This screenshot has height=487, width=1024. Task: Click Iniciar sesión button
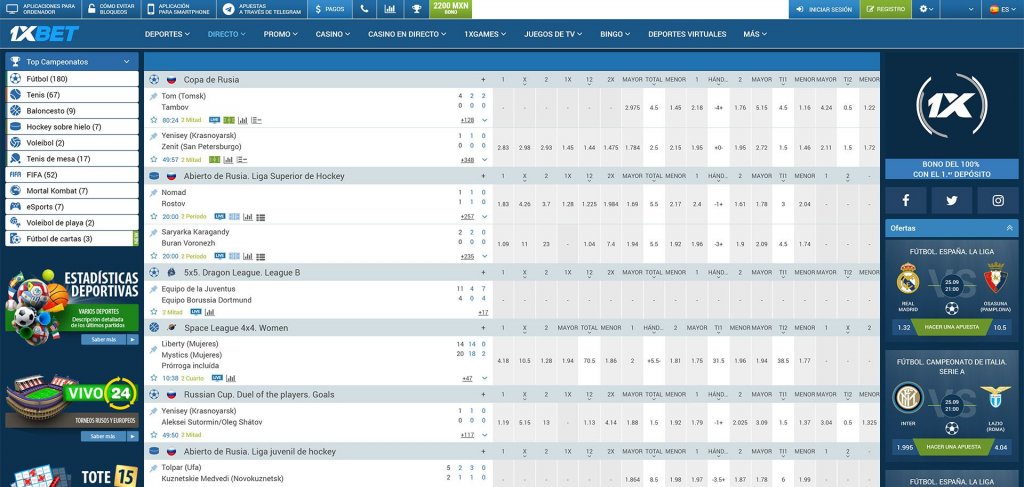824,9
